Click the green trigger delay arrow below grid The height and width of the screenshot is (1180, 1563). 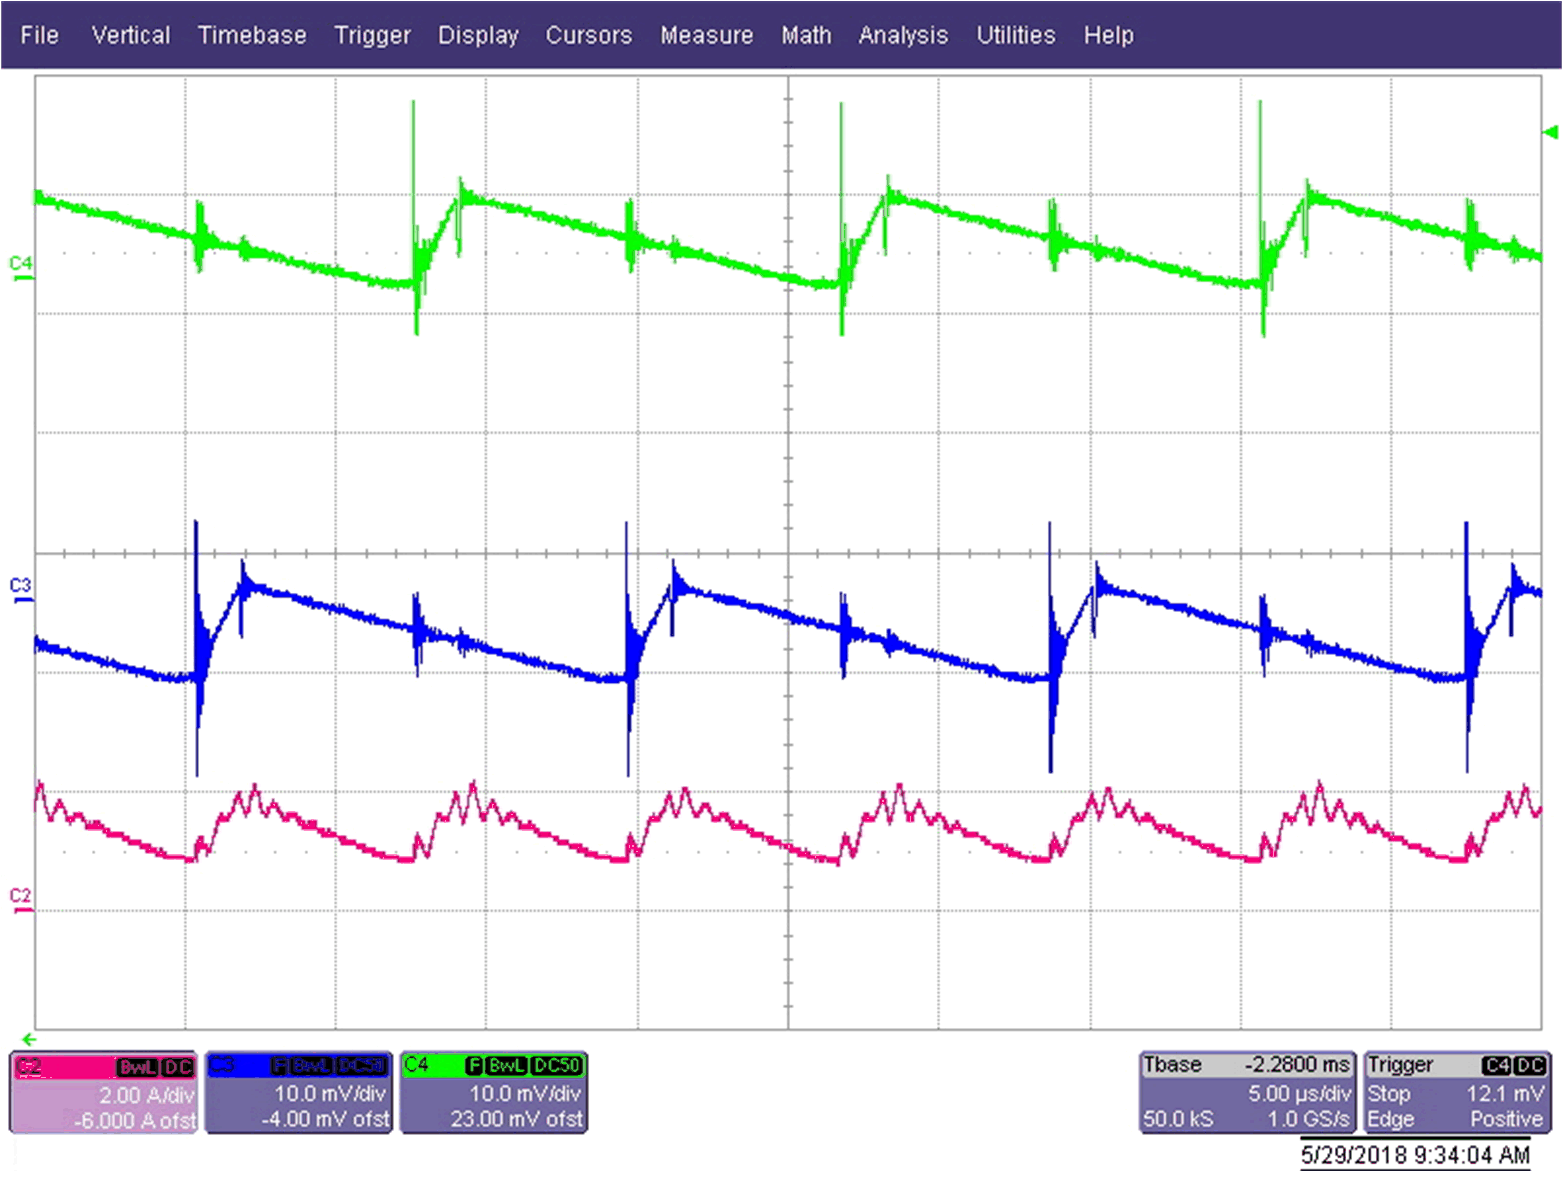click(x=28, y=1039)
